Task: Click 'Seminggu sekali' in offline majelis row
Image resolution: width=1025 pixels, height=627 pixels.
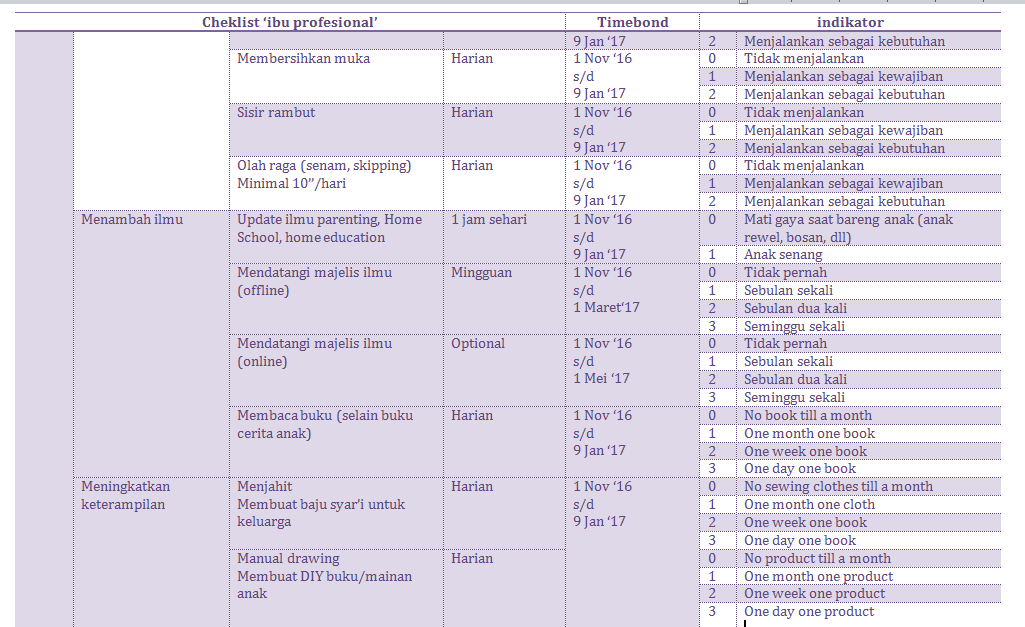Action: coord(794,326)
